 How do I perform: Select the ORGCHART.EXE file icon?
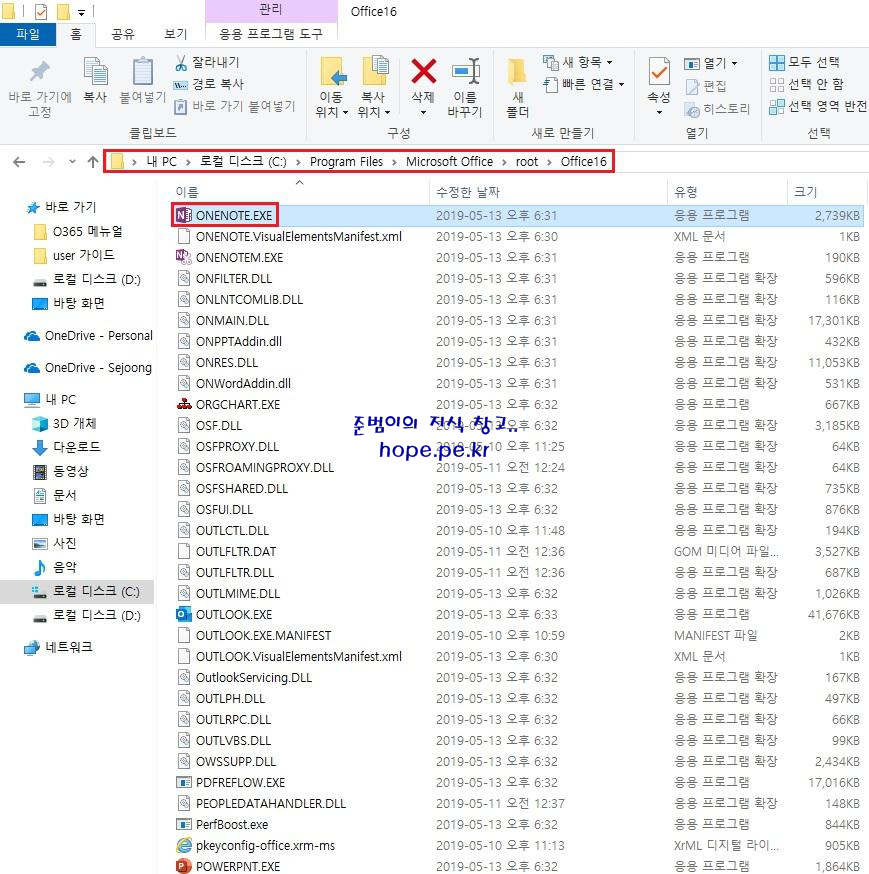[x=183, y=404]
